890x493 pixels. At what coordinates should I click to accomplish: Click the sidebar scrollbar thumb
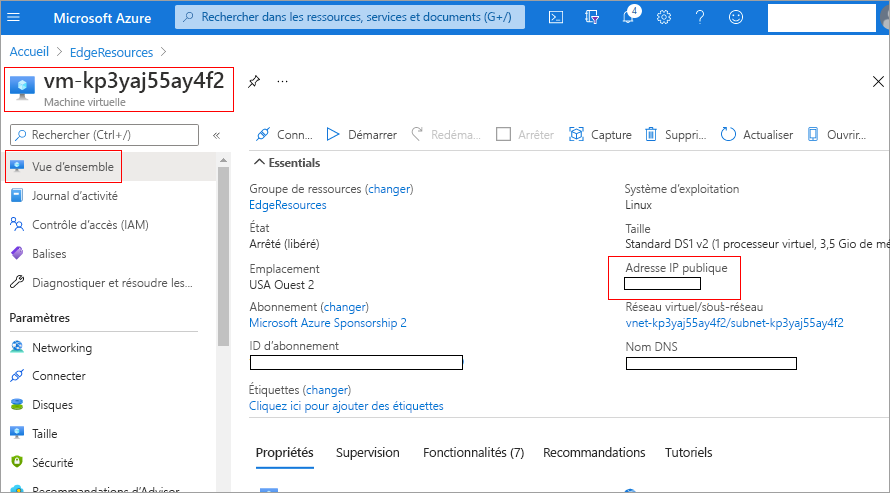(223, 256)
